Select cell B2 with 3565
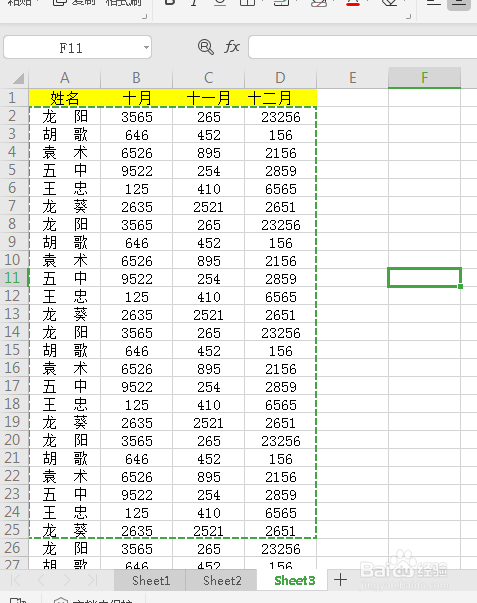The image size is (477, 603). [x=137, y=116]
